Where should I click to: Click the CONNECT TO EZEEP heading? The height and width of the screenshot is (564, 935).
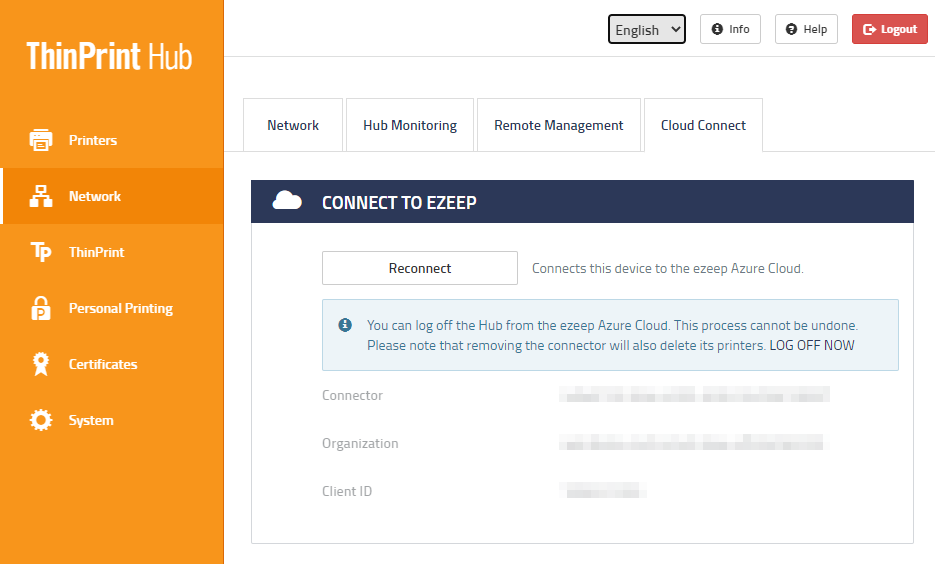[399, 203]
